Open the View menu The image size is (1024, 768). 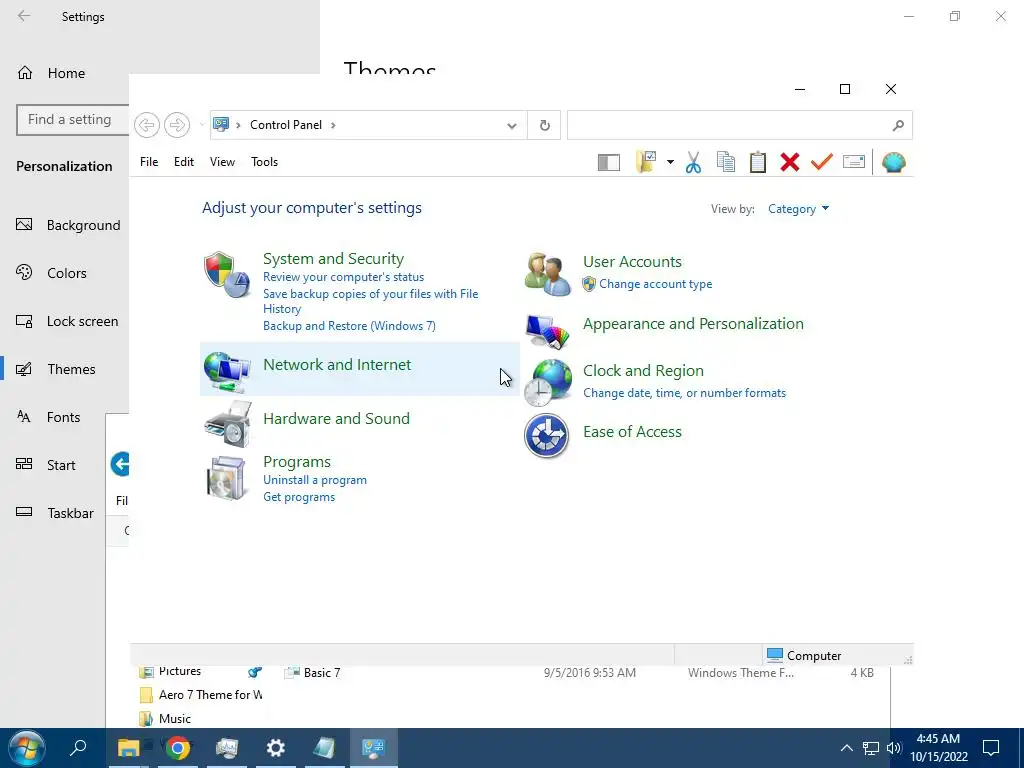(x=222, y=161)
